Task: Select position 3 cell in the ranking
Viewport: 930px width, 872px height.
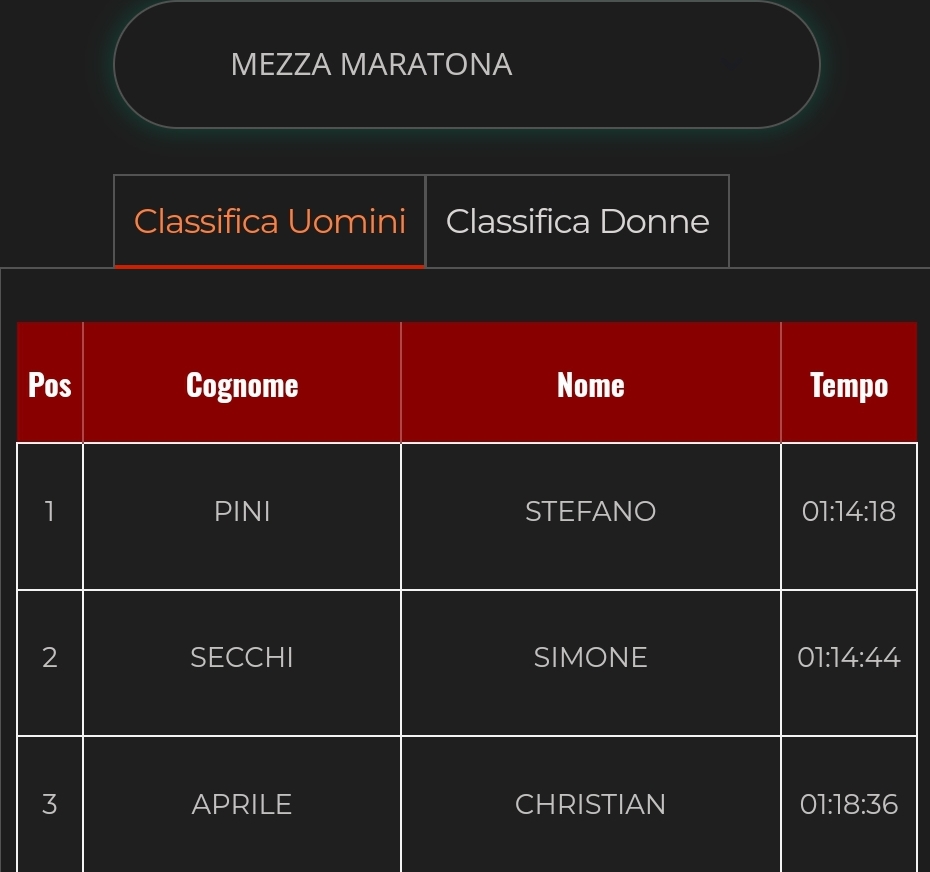Action: [50, 804]
